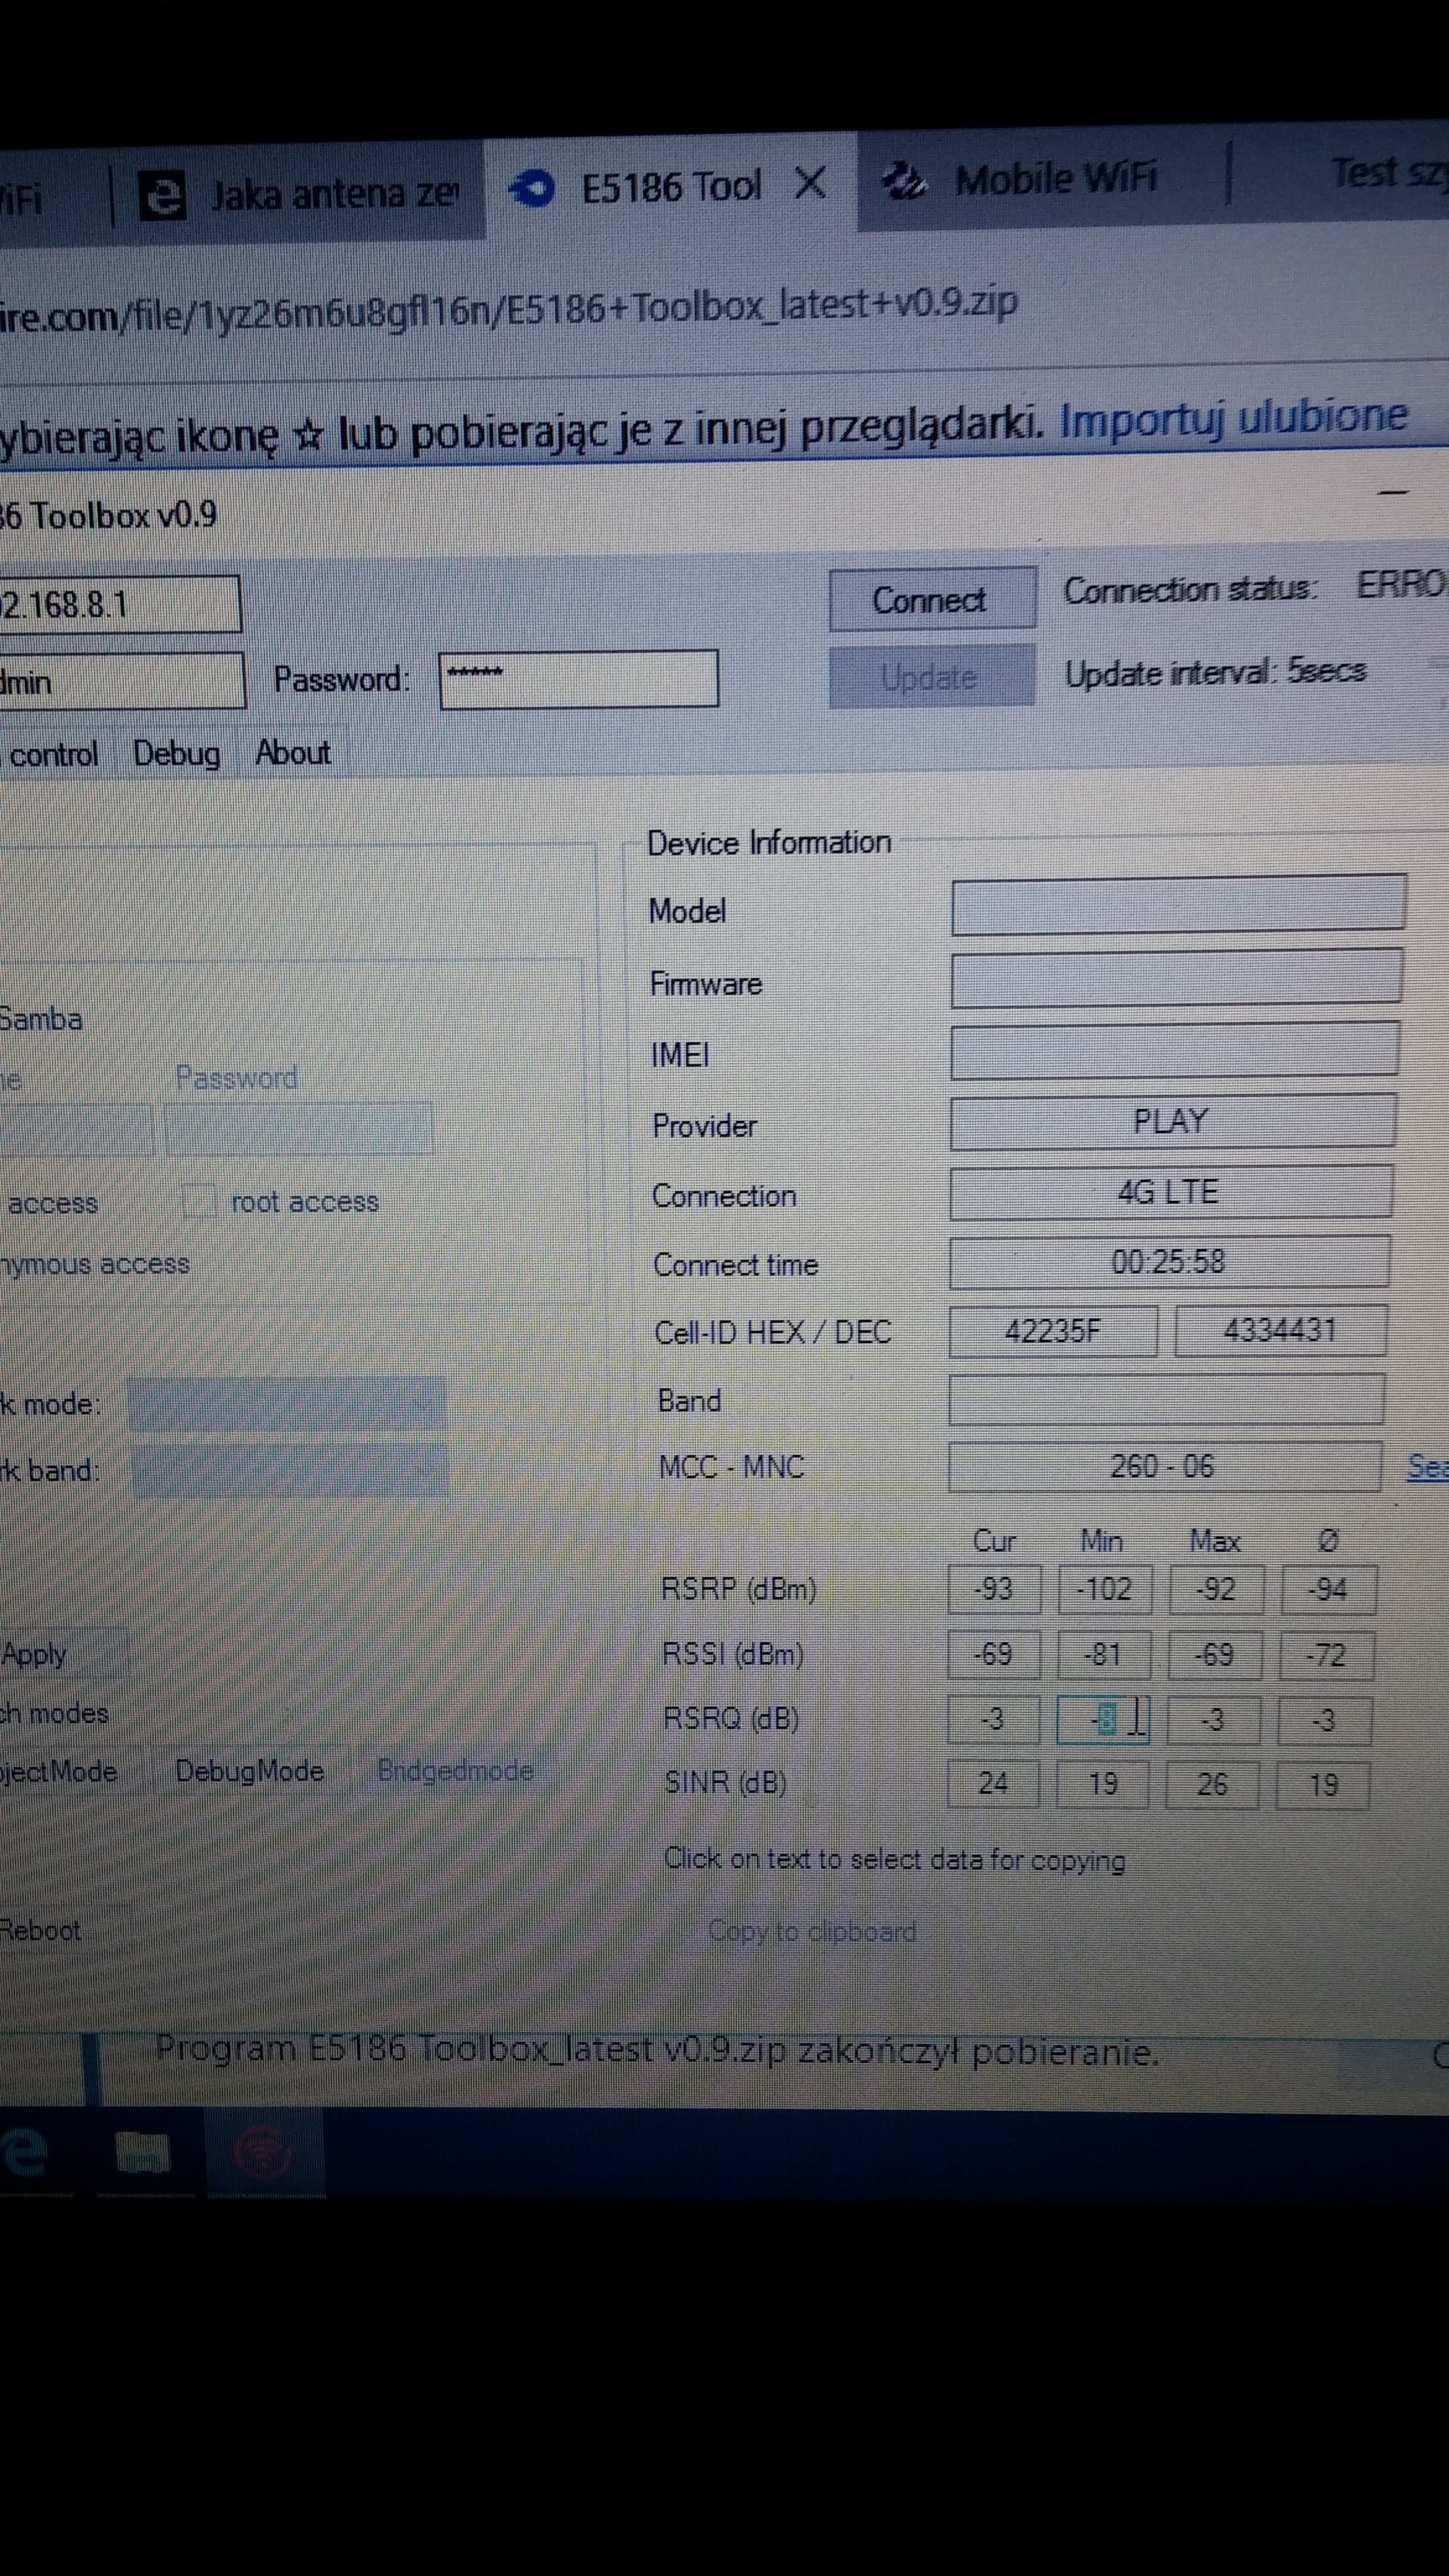
Task: Open the About tab
Action: coord(292,751)
